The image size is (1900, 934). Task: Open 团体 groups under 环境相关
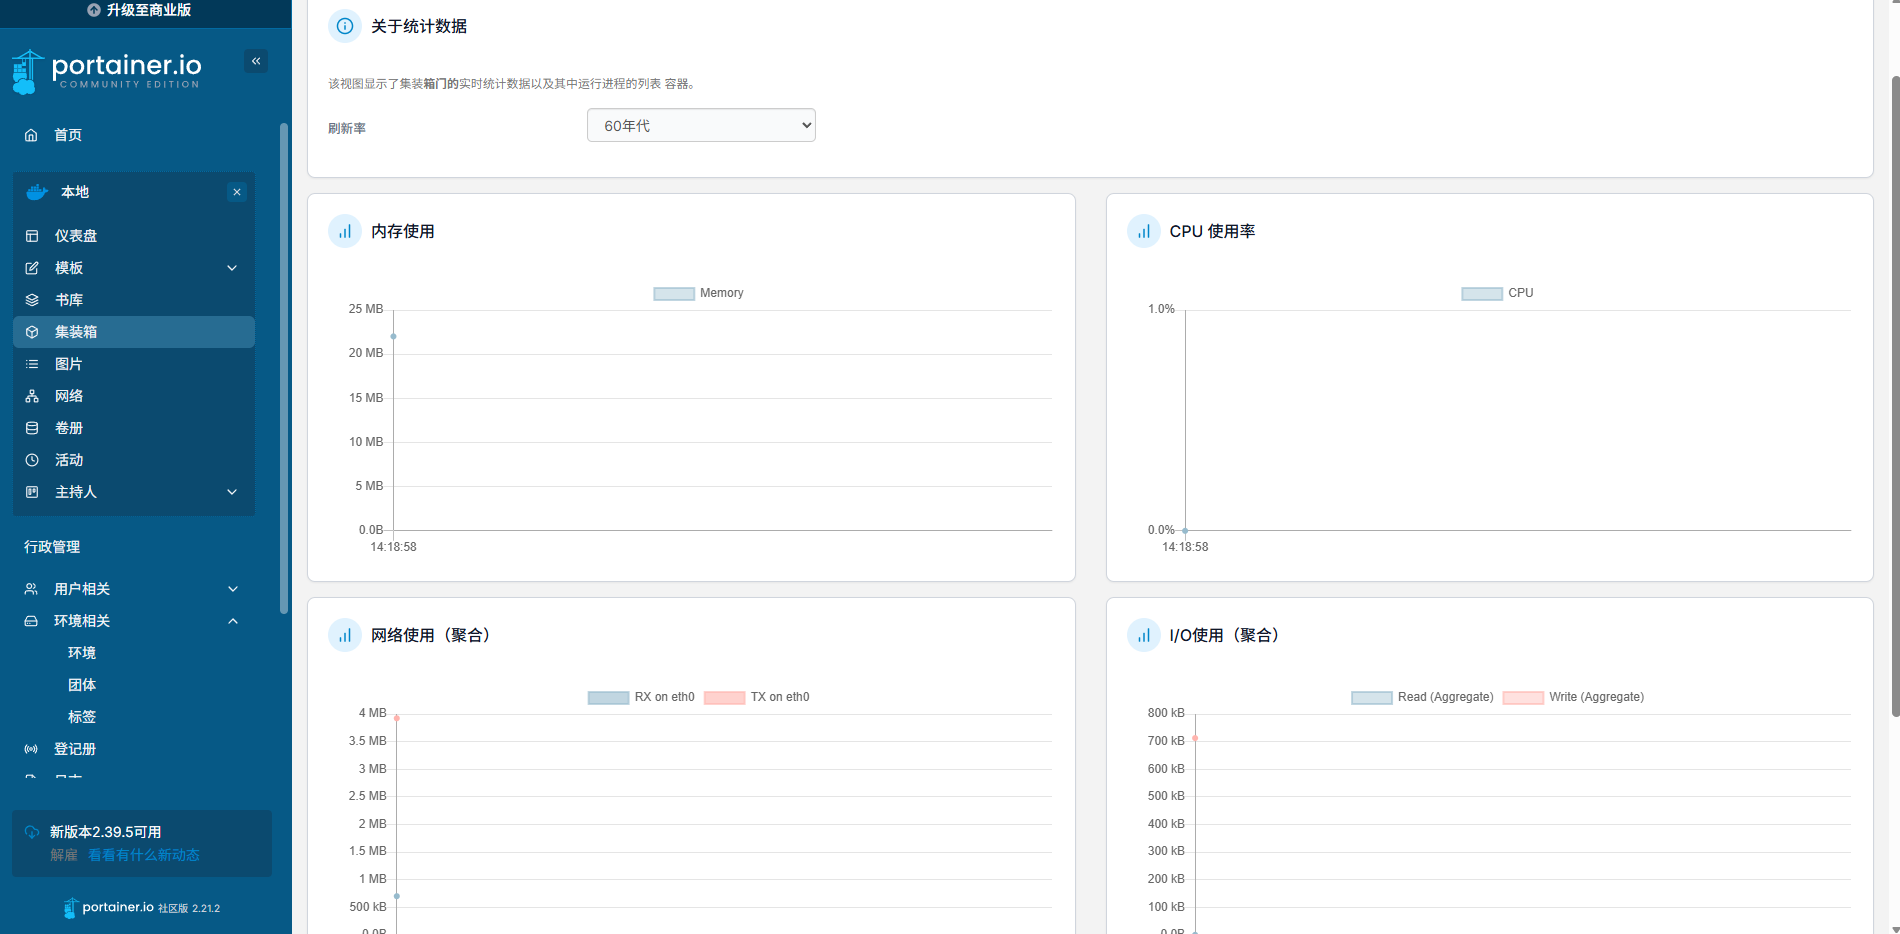(82, 685)
